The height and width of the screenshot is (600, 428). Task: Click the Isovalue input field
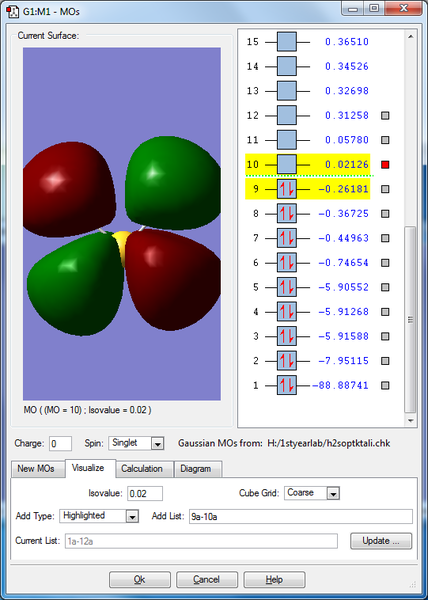(145, 494)
